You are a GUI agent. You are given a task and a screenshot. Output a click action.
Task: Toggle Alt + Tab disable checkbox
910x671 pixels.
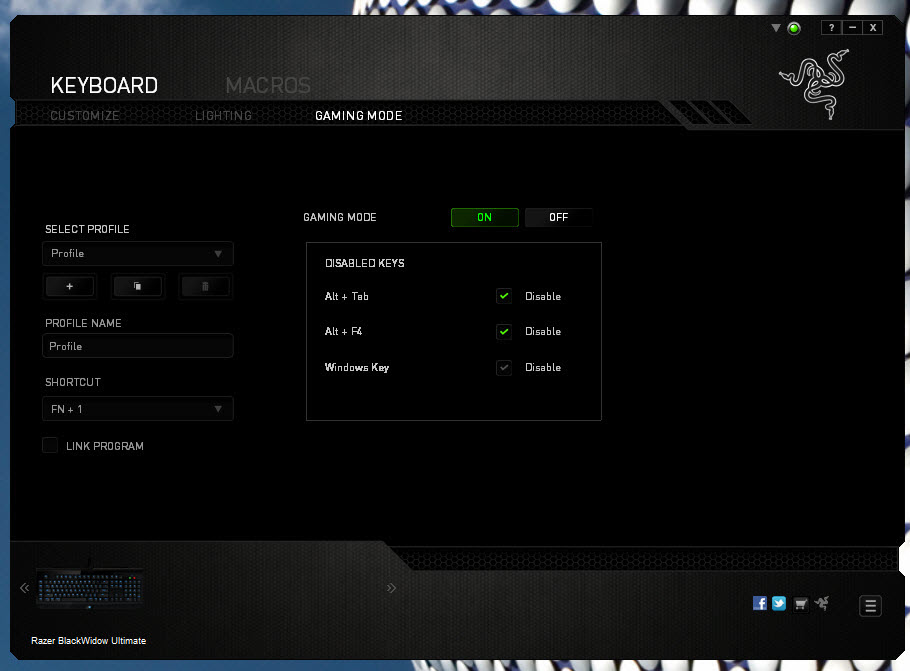[504, 296]
